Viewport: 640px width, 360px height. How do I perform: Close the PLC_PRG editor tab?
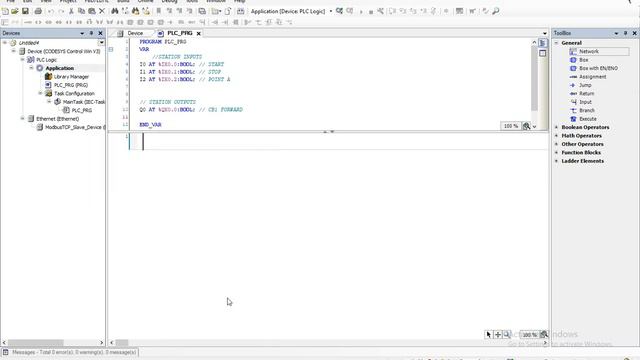click(x=199, y=33)
